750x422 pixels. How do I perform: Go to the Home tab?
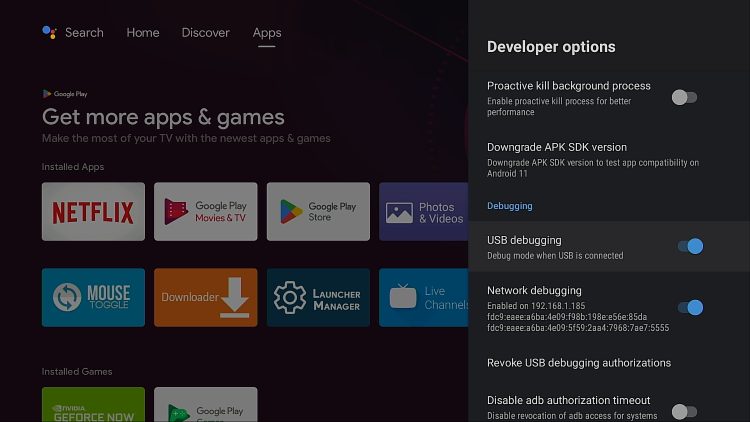[x=143, y=33]
